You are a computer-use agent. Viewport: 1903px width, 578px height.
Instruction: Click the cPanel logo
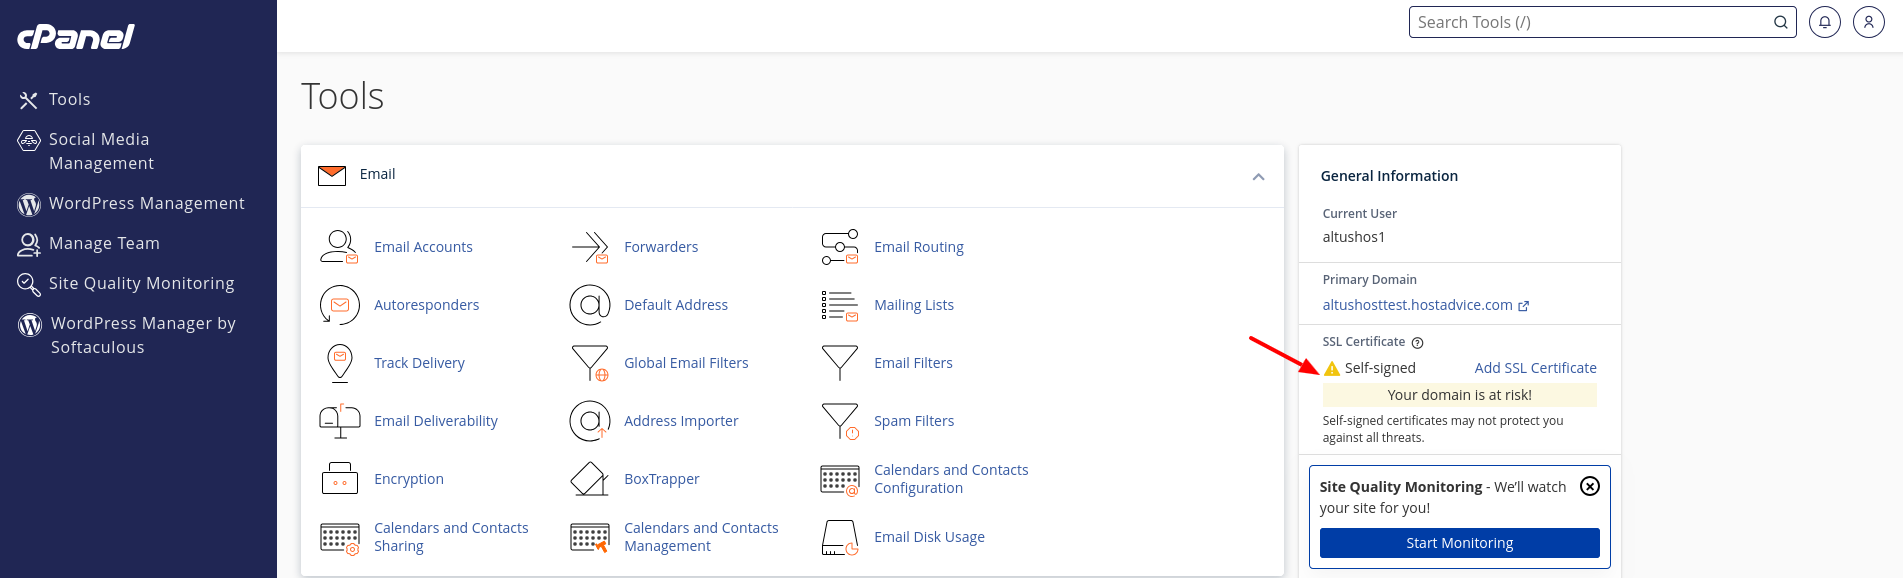click(76, 37)
